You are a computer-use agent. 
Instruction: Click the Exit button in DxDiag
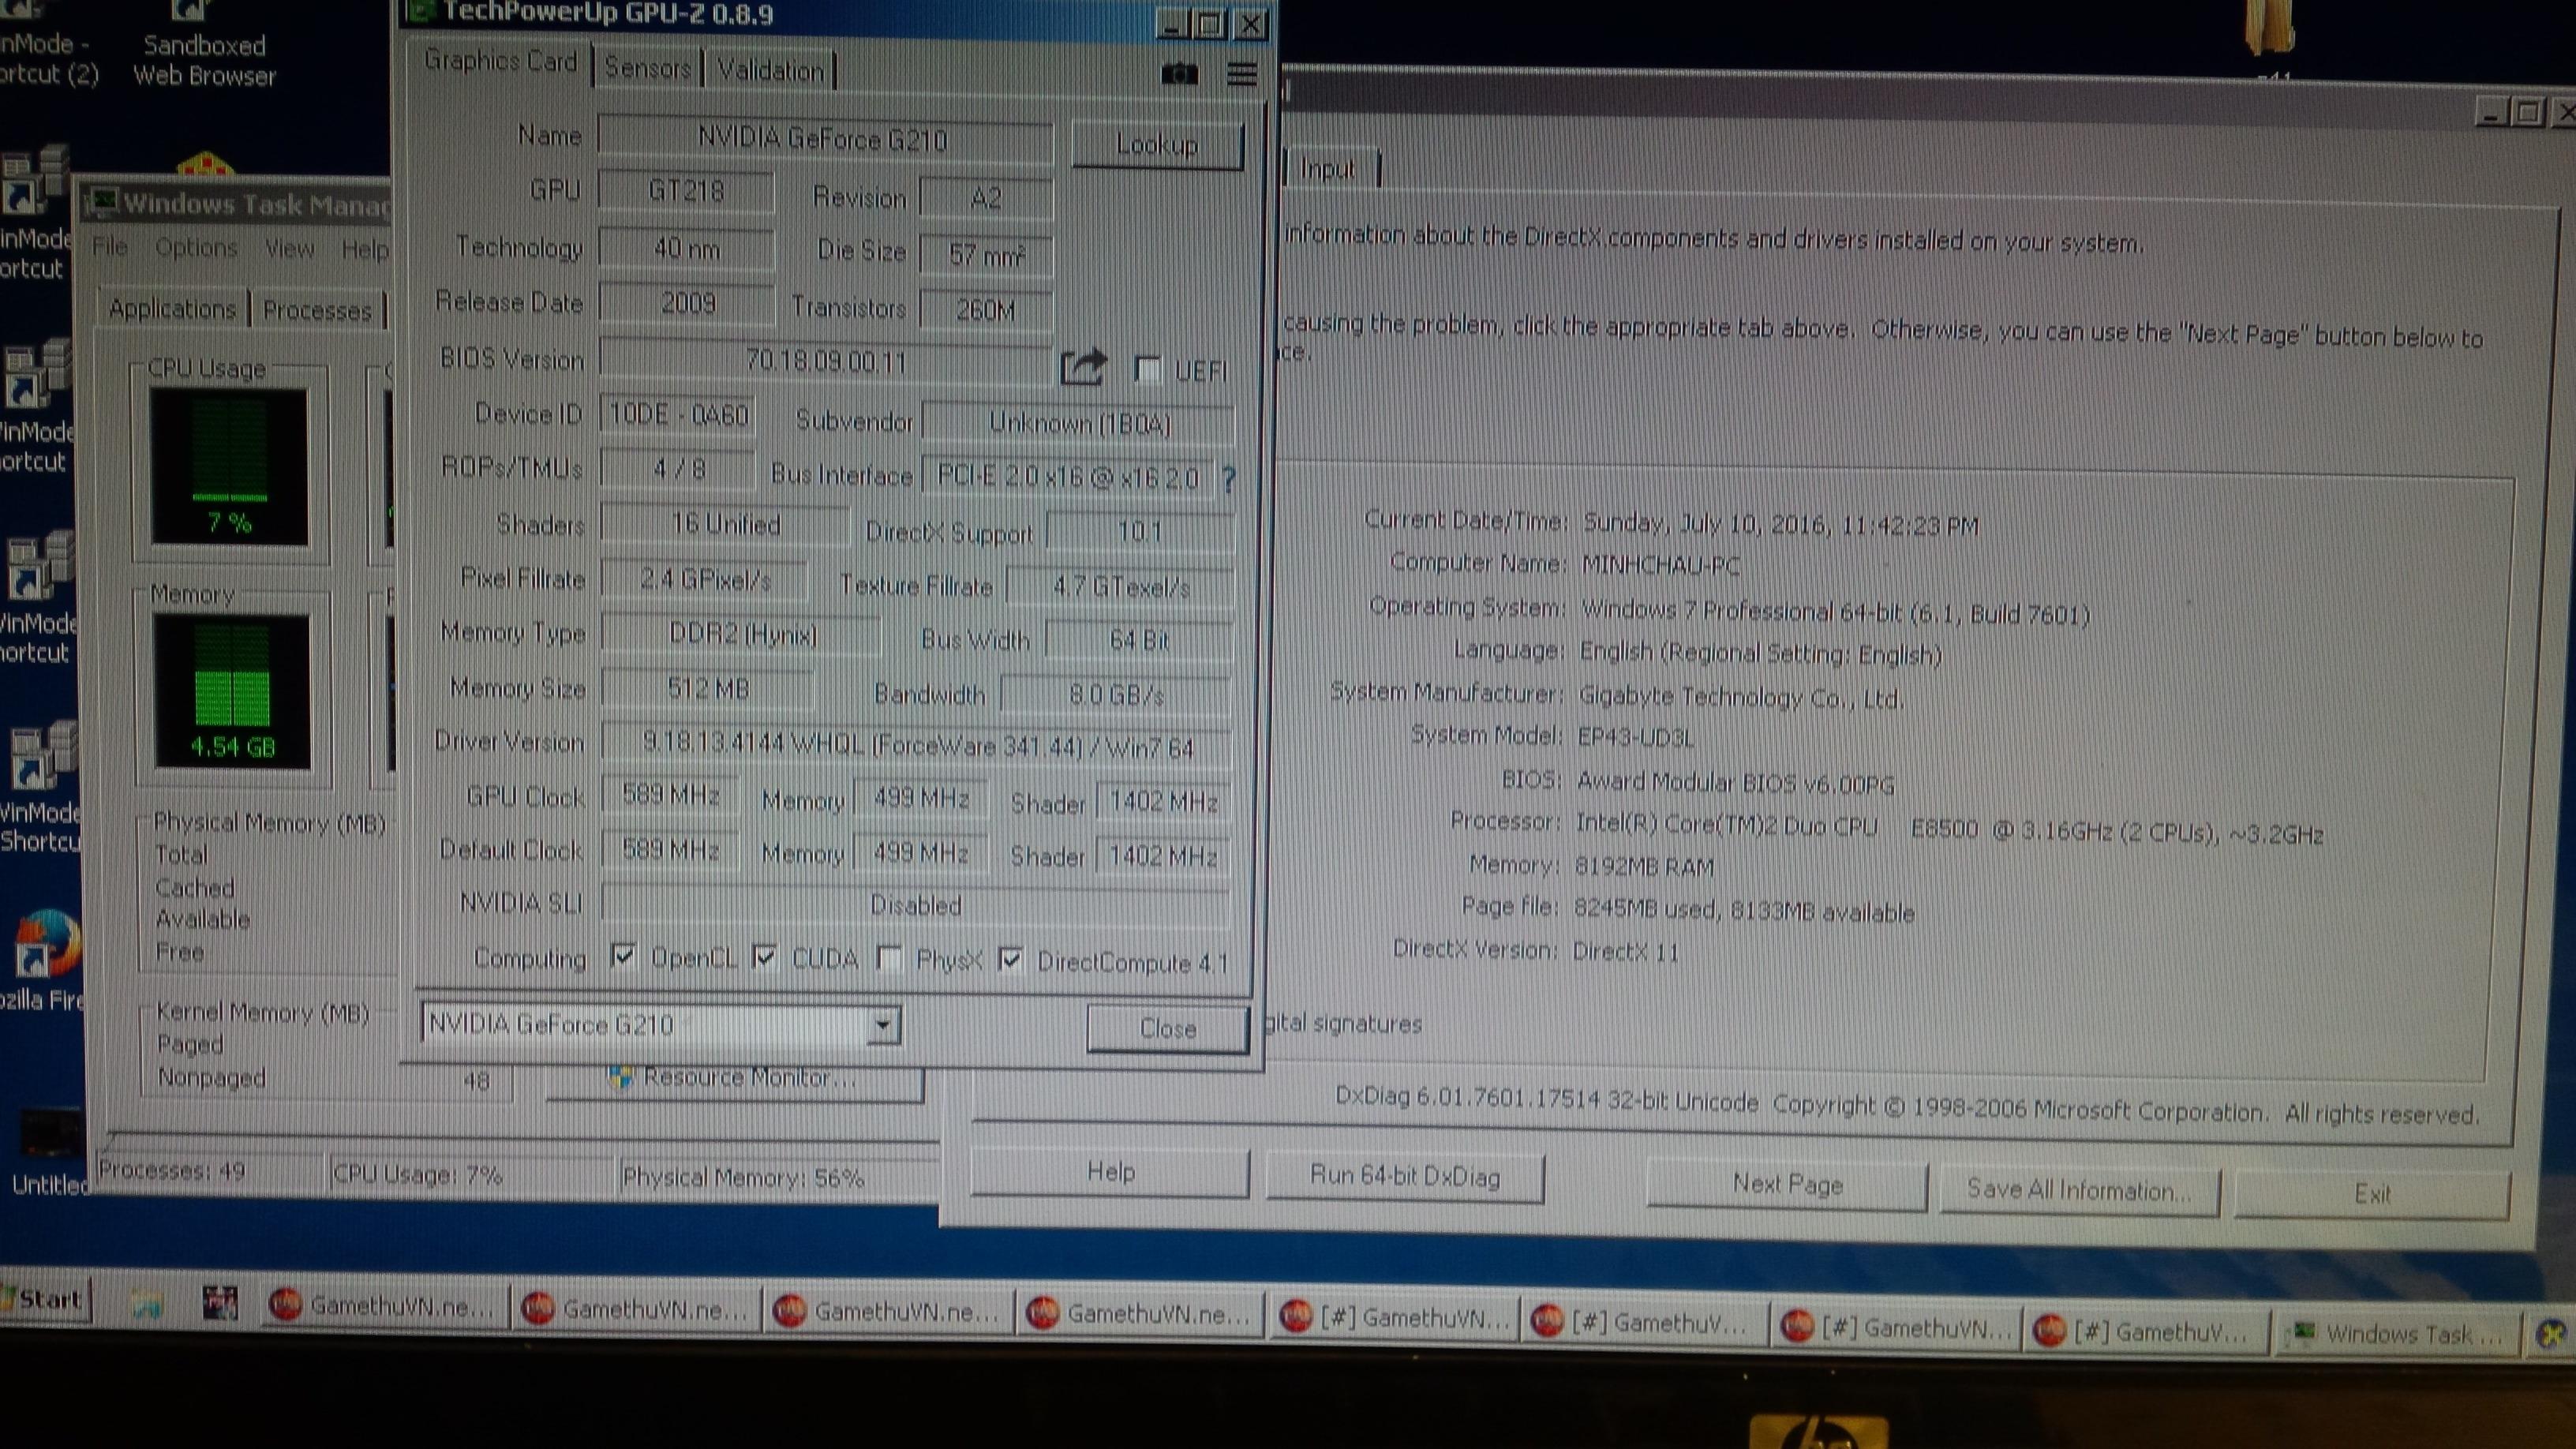coord(2372,1195)
